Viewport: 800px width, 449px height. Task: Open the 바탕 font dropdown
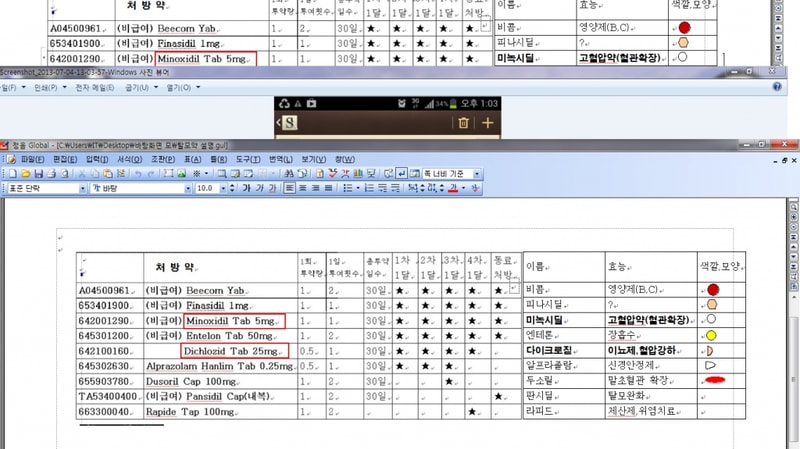pos(188,189)
